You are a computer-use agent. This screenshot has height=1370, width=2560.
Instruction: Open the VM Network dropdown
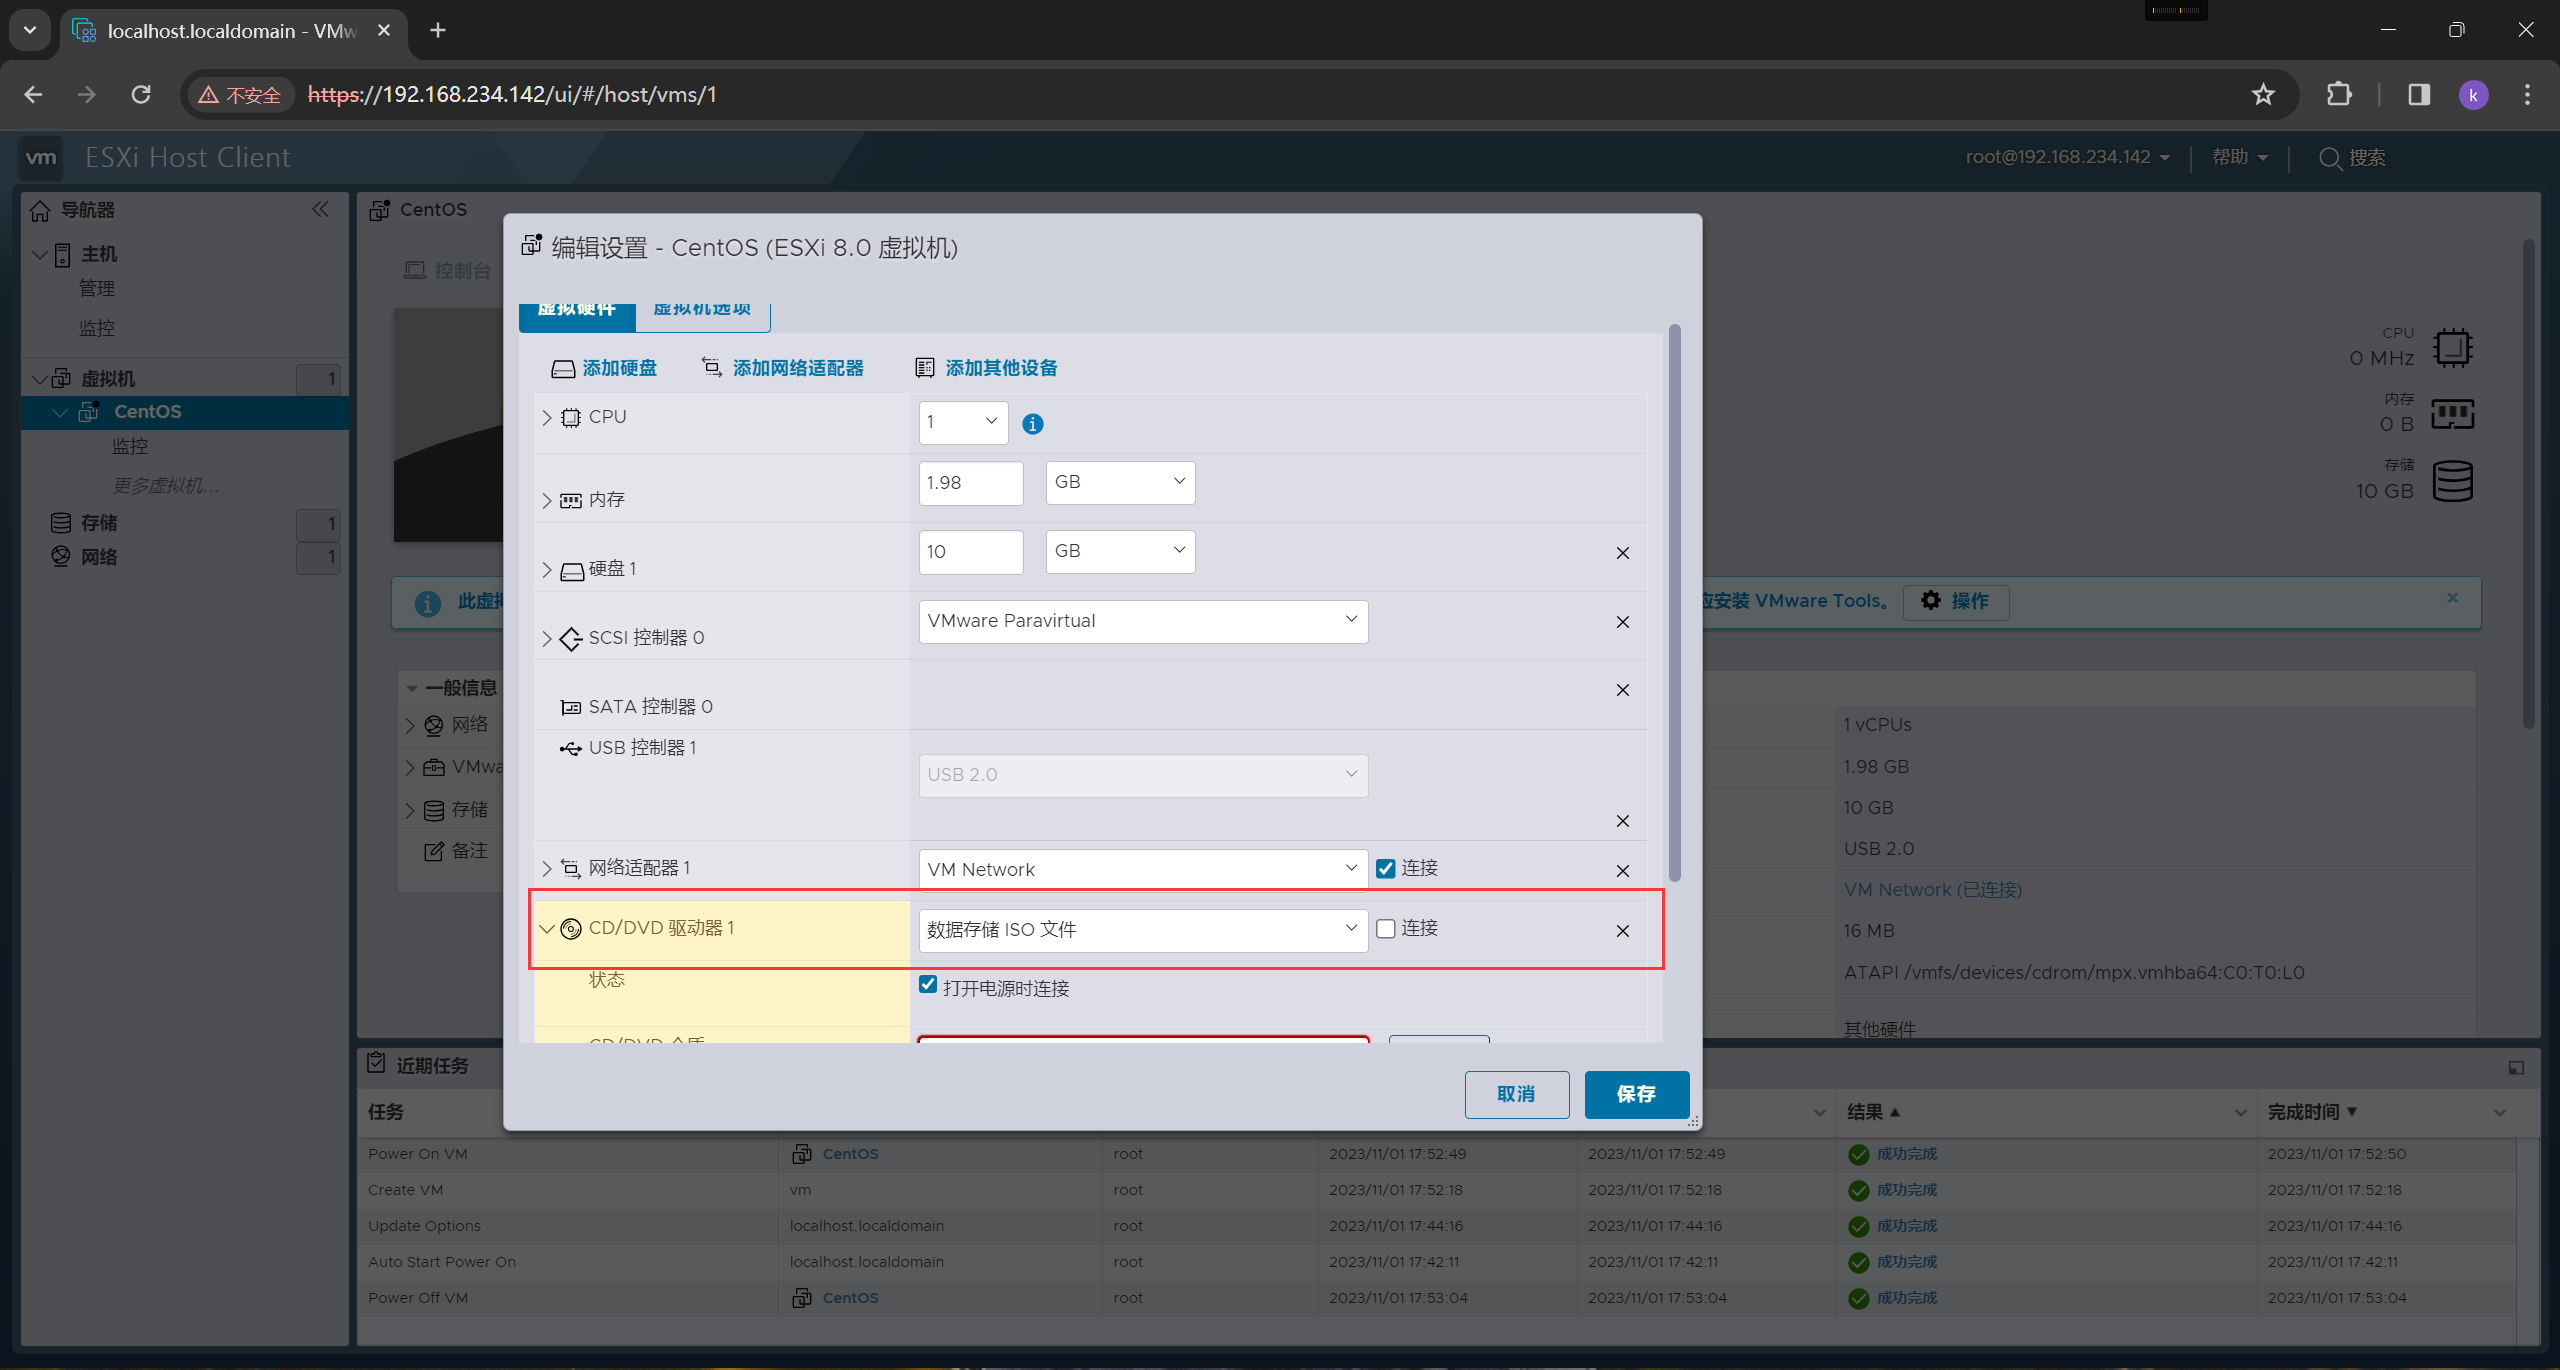pyautogui.click(x=1143, y=870)
